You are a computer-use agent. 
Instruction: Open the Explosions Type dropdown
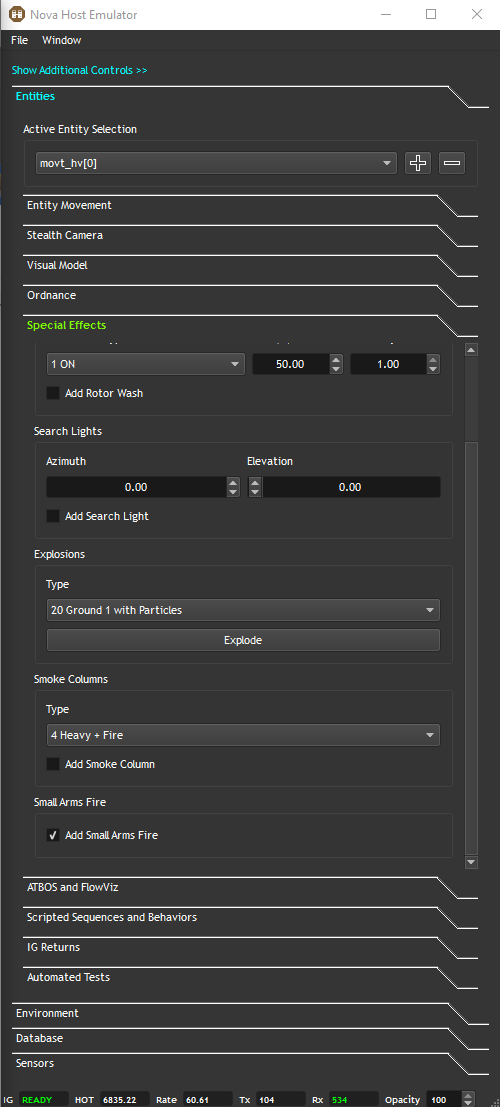243,610
